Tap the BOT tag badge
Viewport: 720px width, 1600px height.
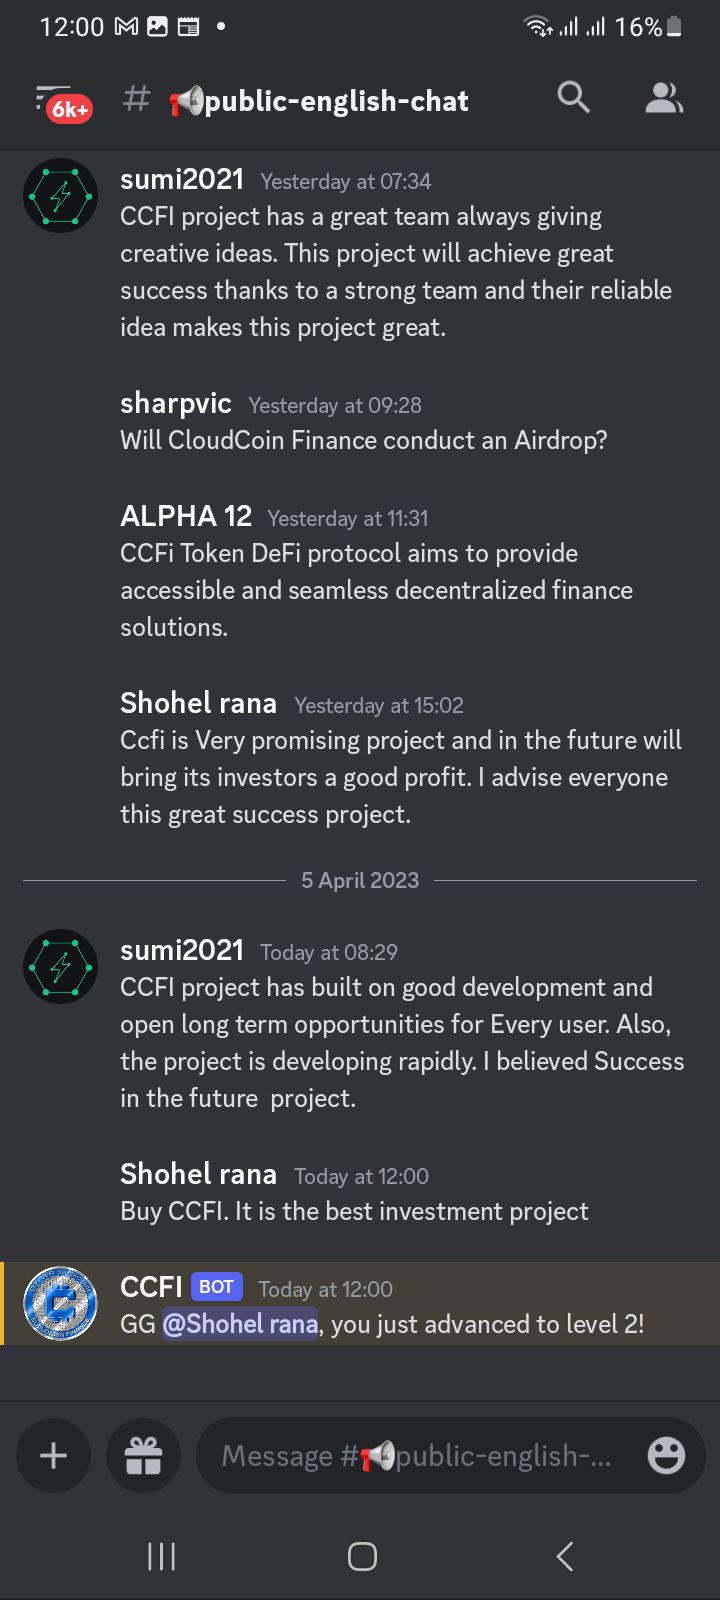(216, 1287)
